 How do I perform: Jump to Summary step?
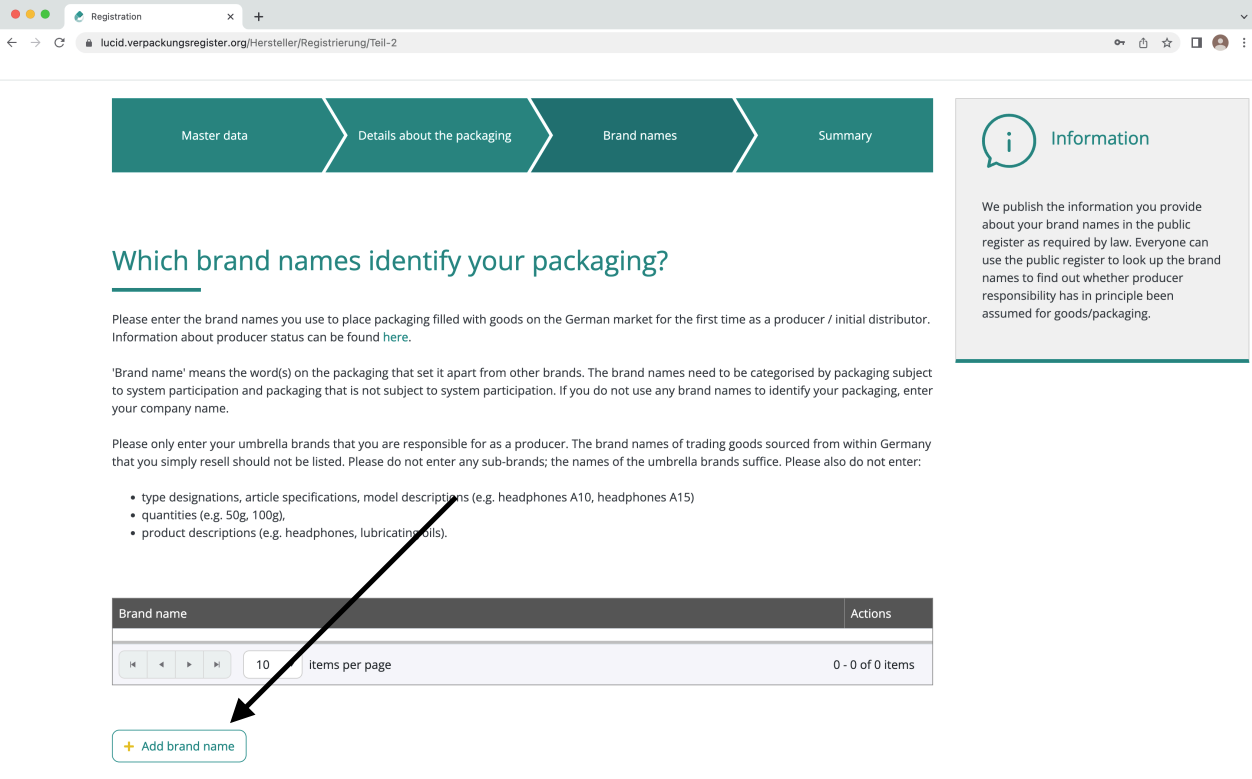click(844, 136)
